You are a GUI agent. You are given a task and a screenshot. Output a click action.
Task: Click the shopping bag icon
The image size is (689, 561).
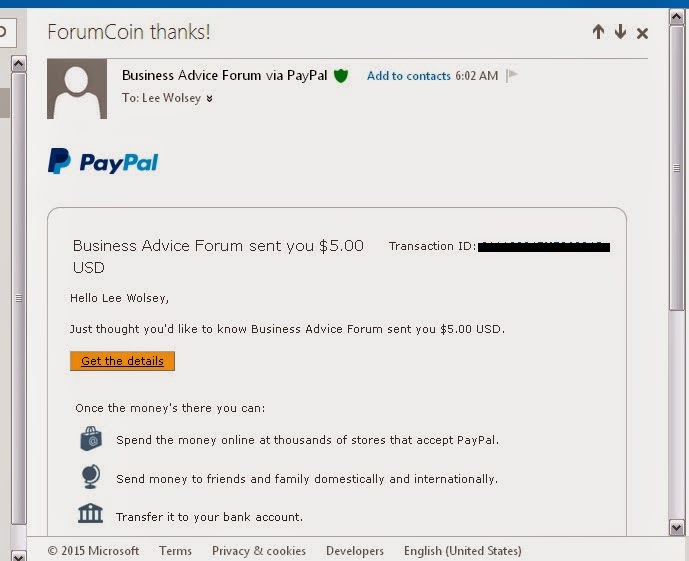tap(91, 438)
